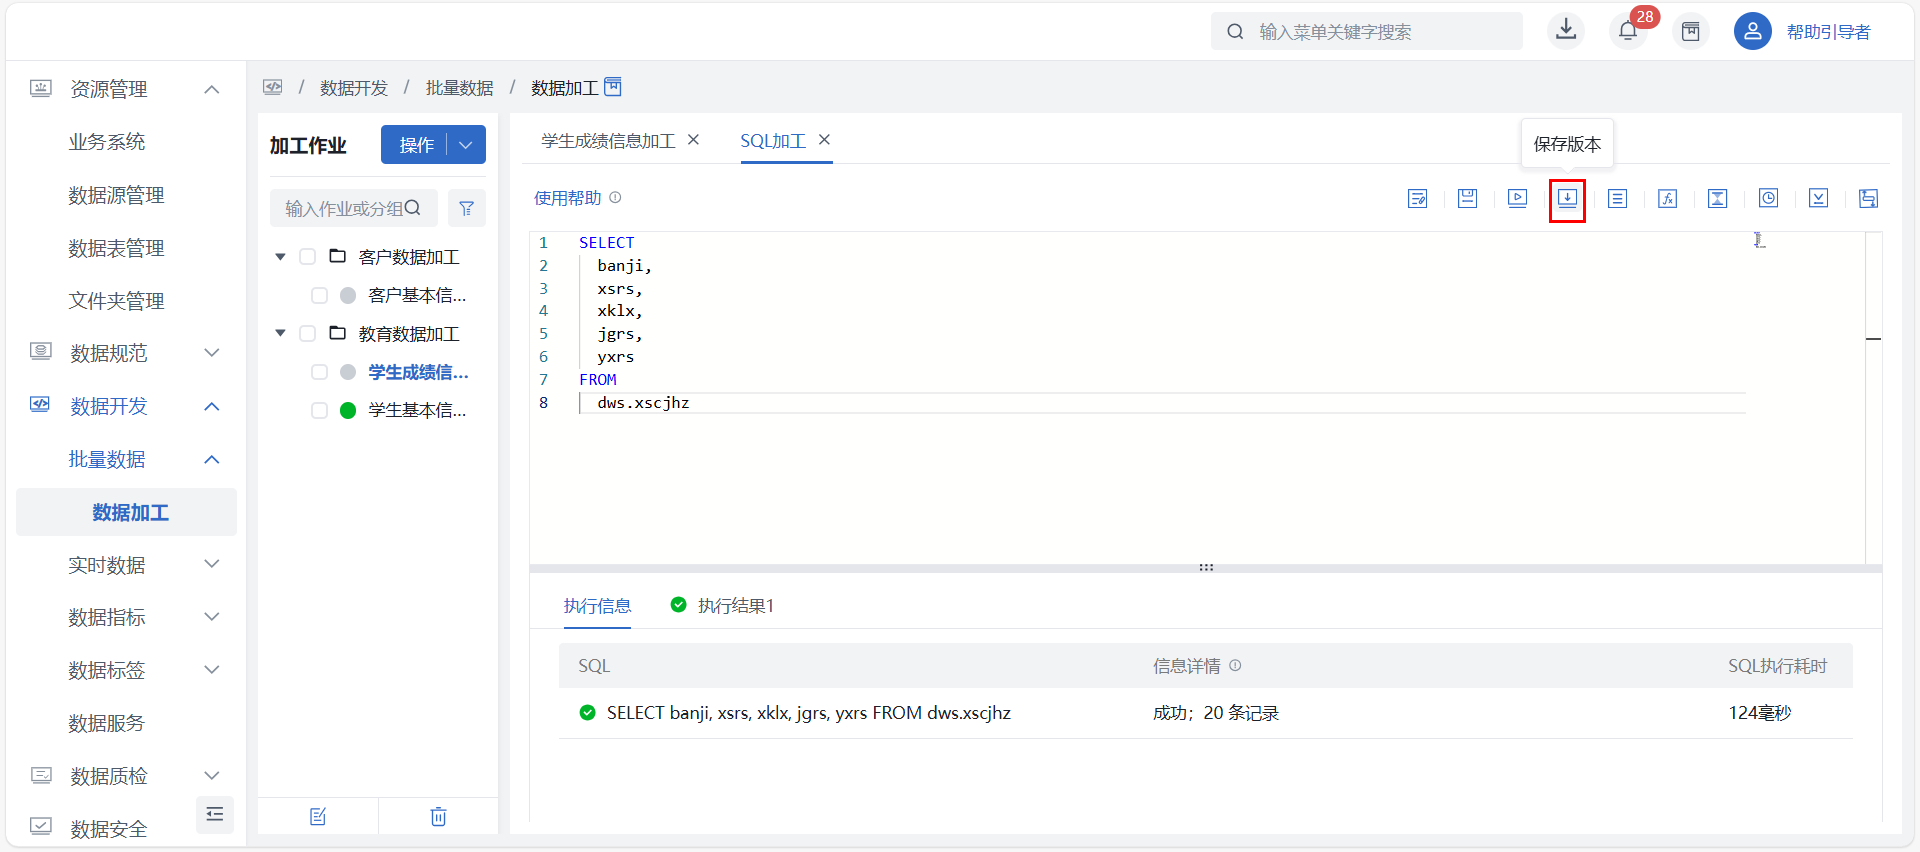The width and height of the screenshot is (1920, 852).
Task: Open the 操作 dropdown arrow
Action: 466,145
